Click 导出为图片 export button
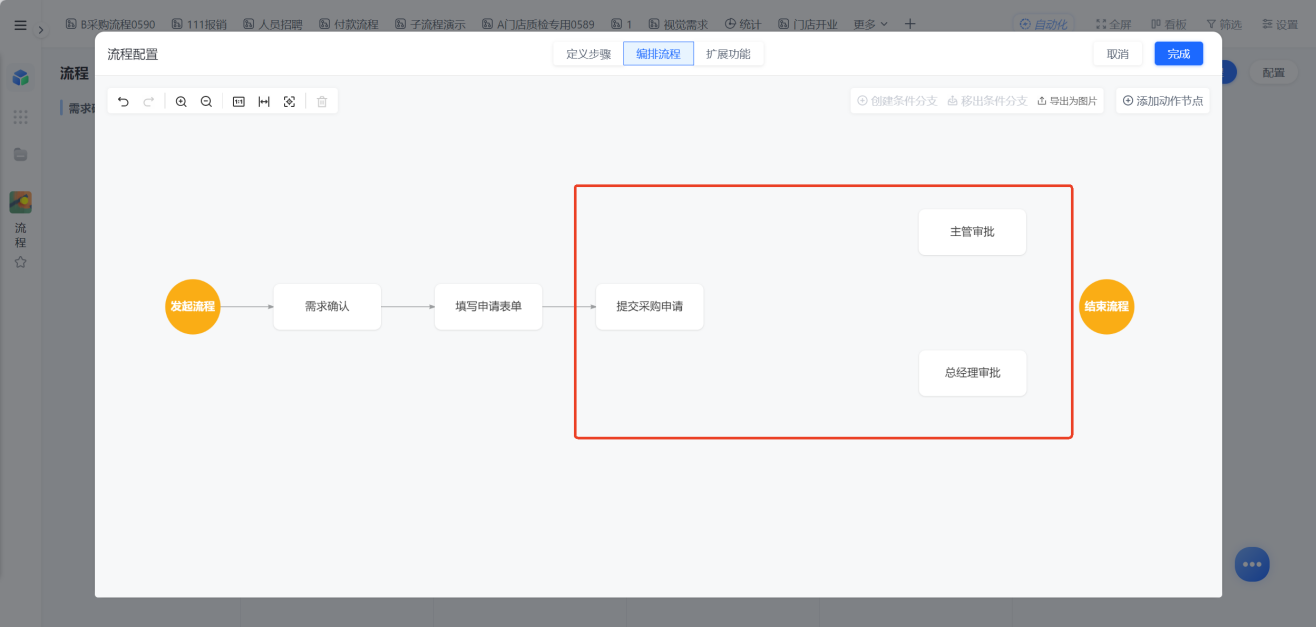Viewport: 1316px width, 627px height. (1067, 101)
